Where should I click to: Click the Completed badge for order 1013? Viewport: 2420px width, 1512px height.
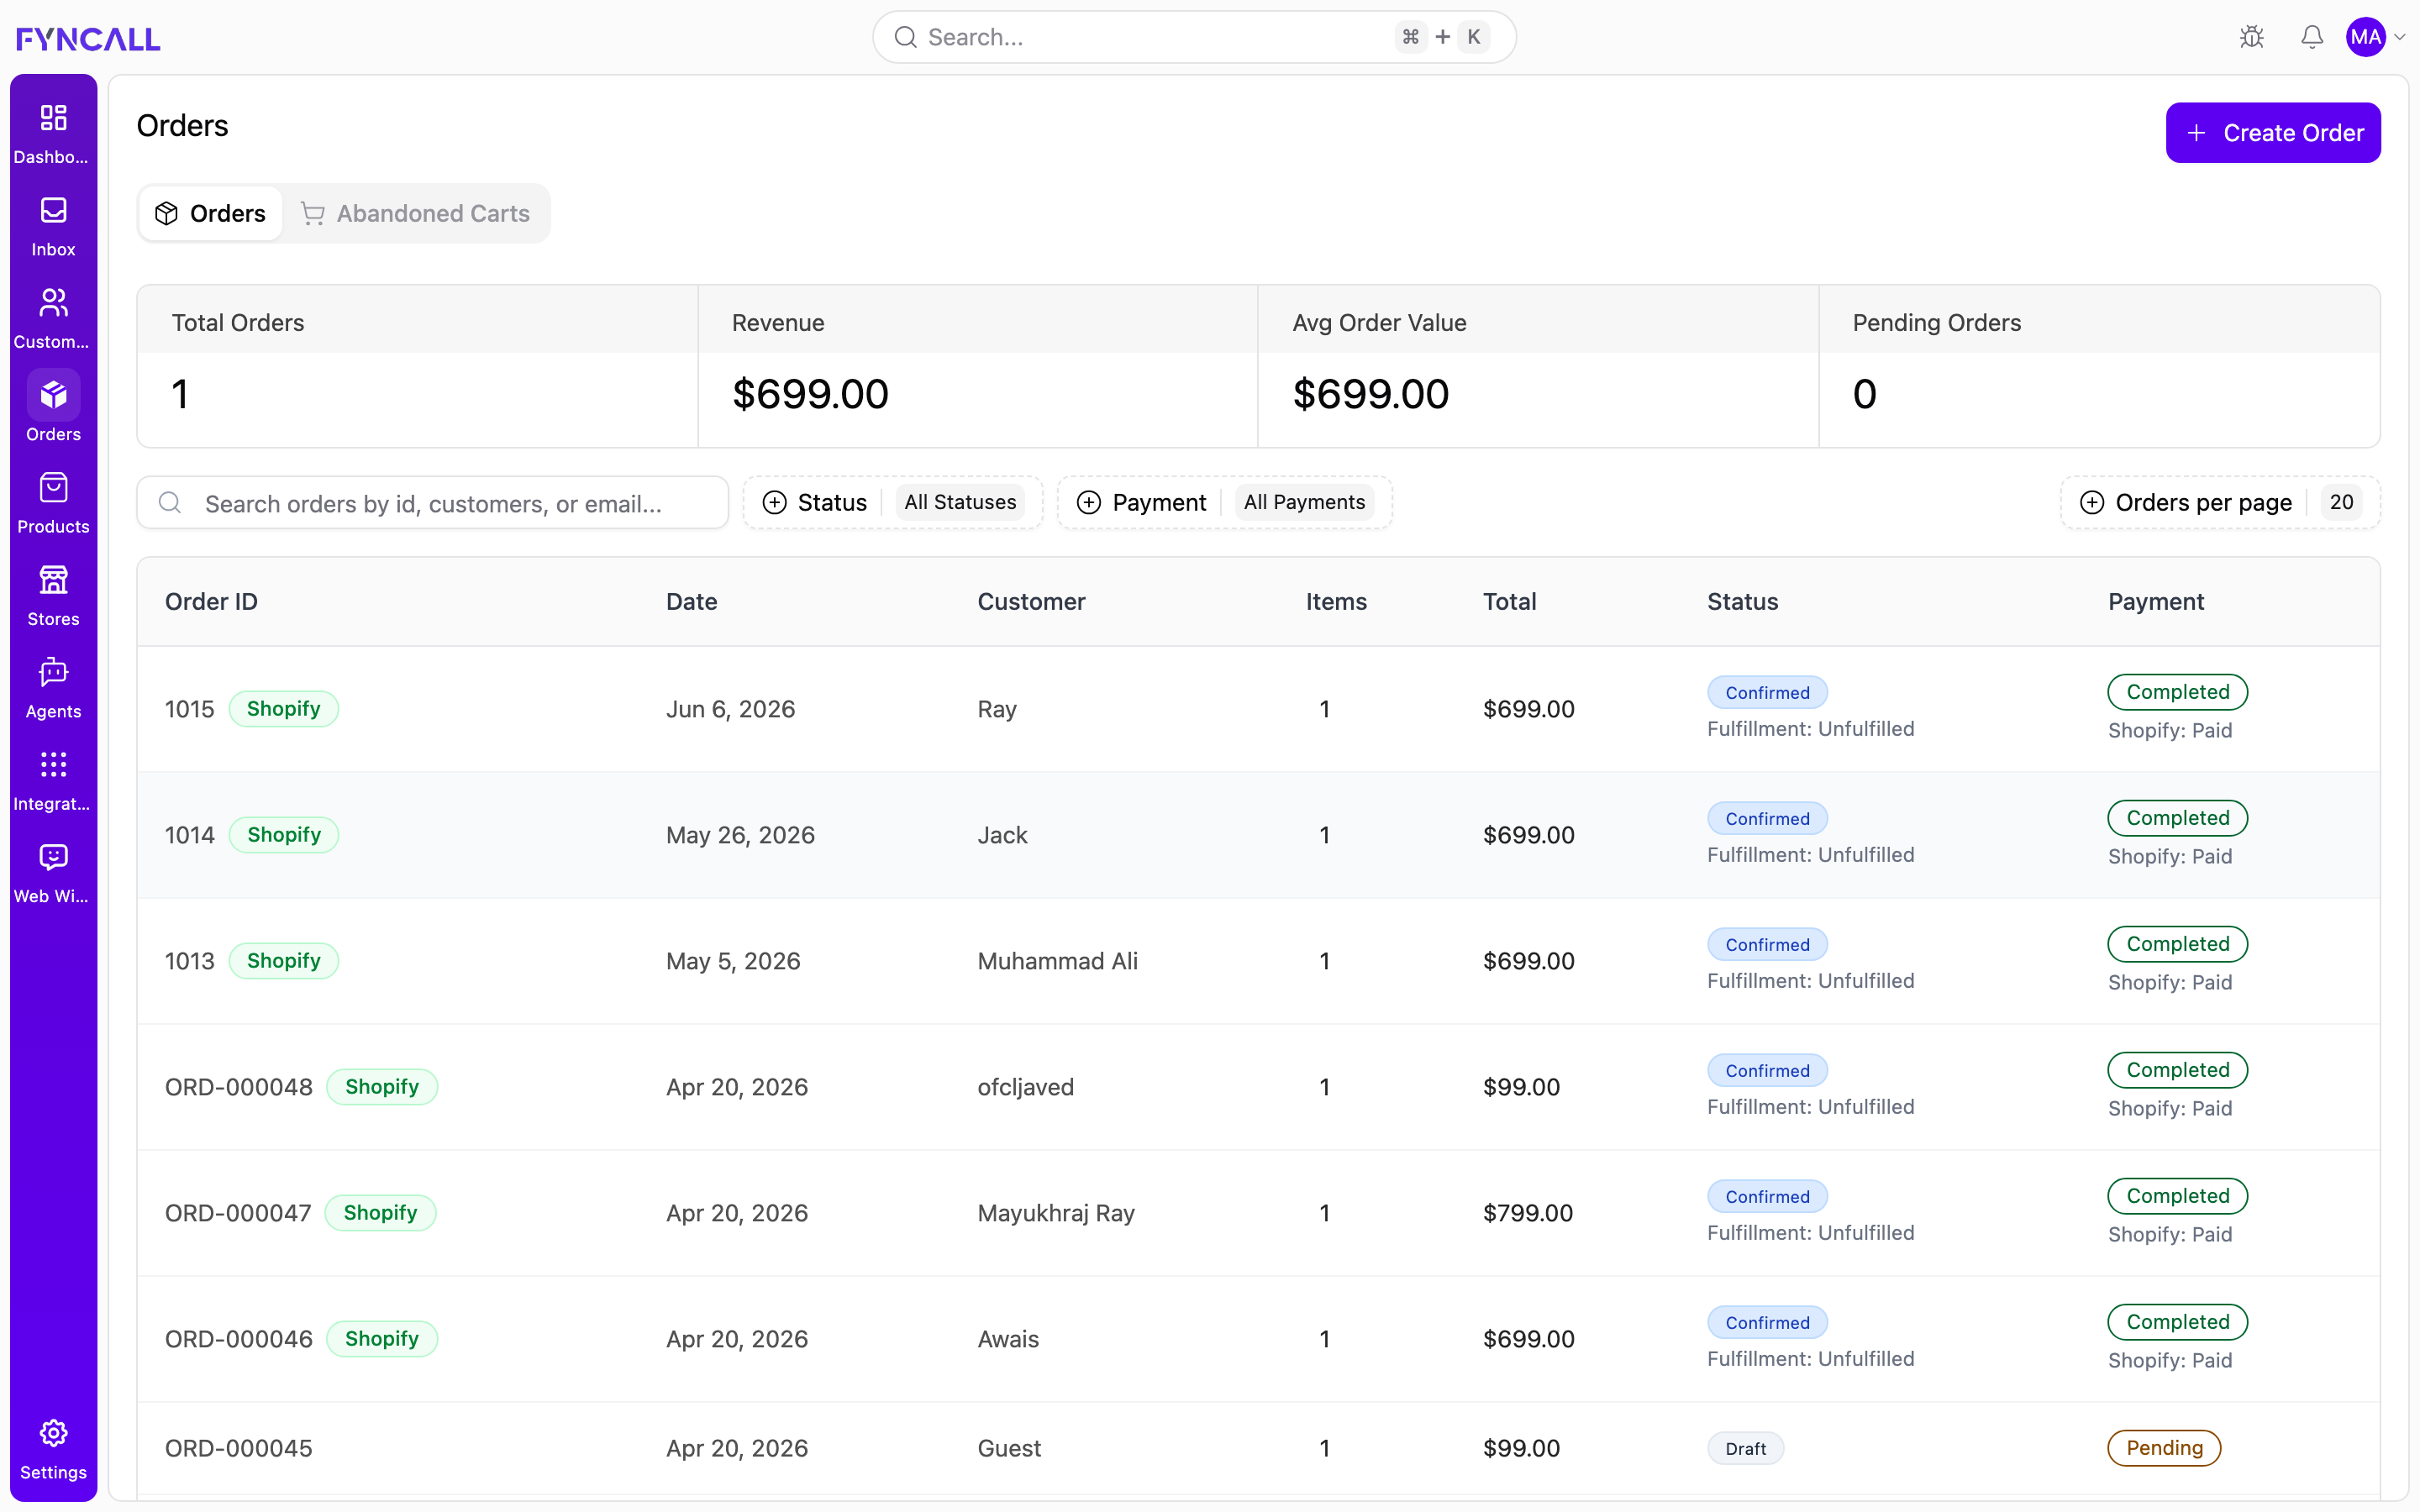(2177, 944)
